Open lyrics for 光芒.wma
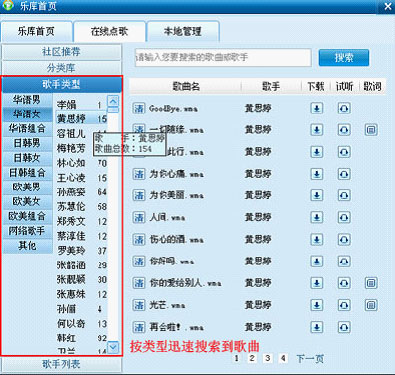 pyautogui.click(x=371, y=305)
